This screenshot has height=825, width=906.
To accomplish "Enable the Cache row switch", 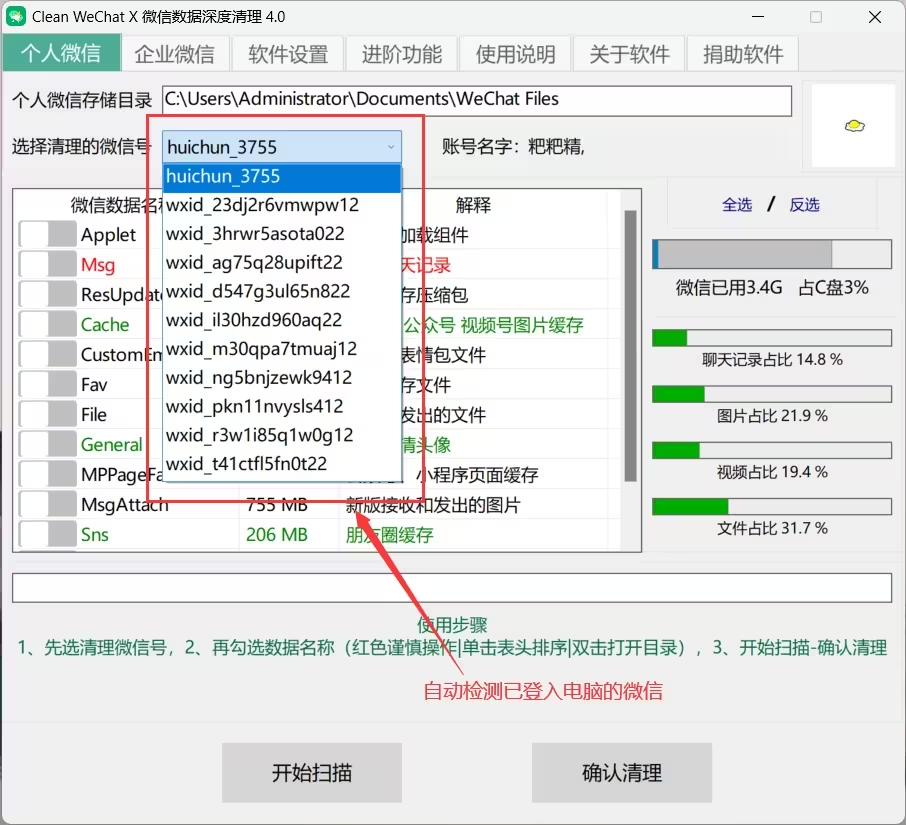I will tap(47, 325).
